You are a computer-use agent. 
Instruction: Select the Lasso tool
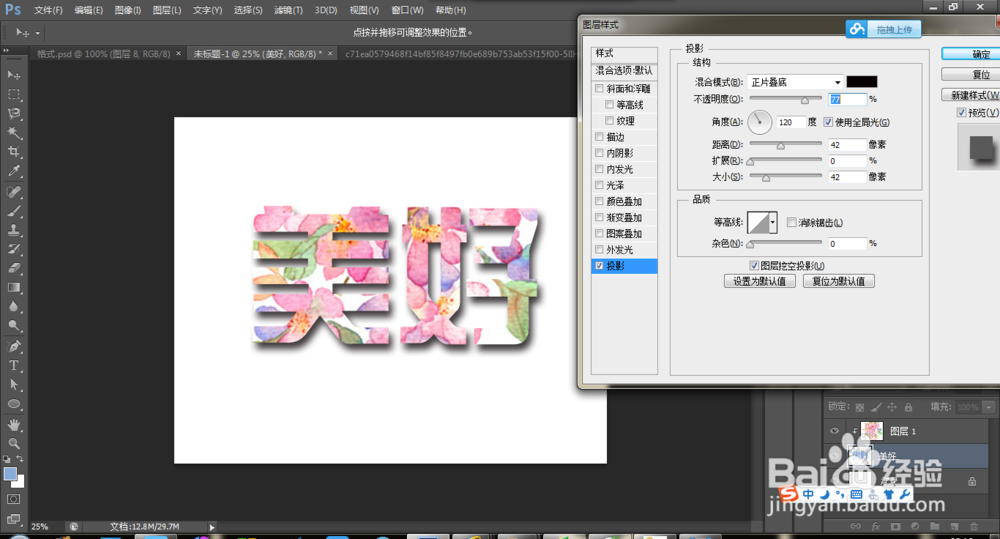(13, 114)
